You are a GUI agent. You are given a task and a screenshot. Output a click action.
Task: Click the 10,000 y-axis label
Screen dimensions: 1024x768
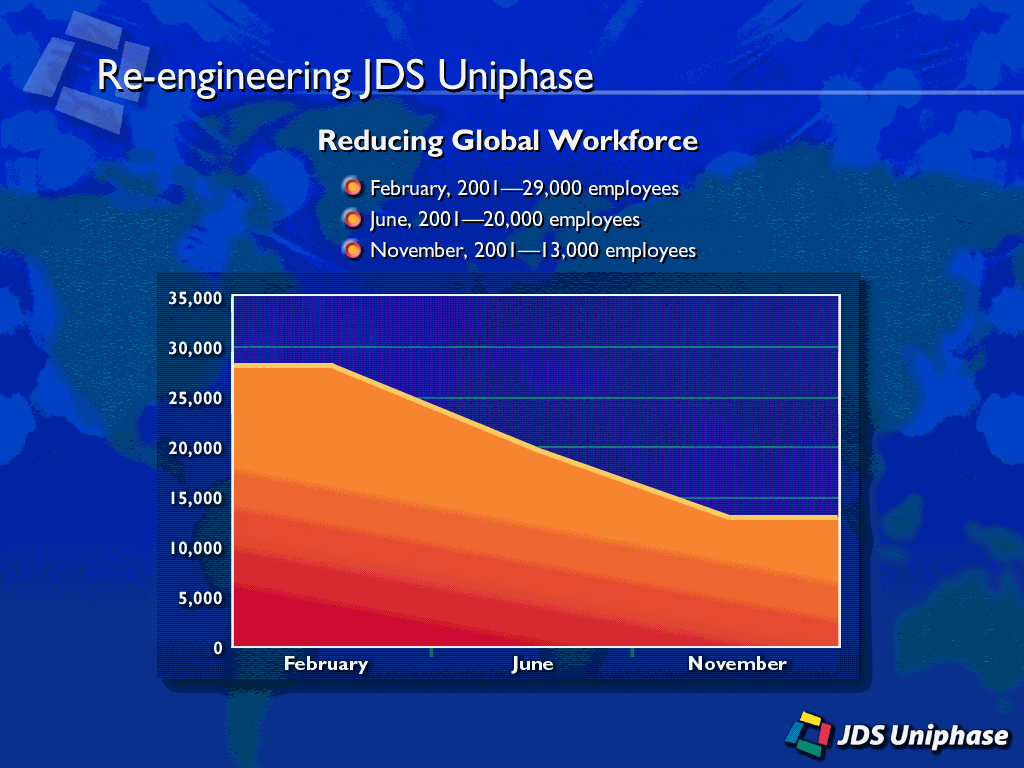195,548
